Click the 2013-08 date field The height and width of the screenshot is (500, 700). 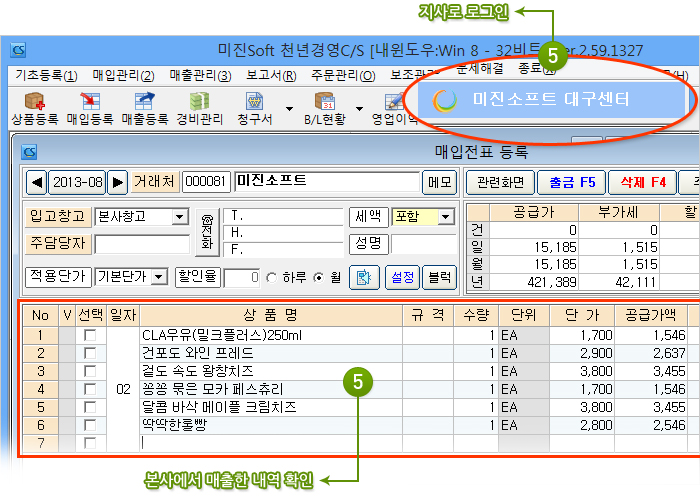tap(77, 182)
